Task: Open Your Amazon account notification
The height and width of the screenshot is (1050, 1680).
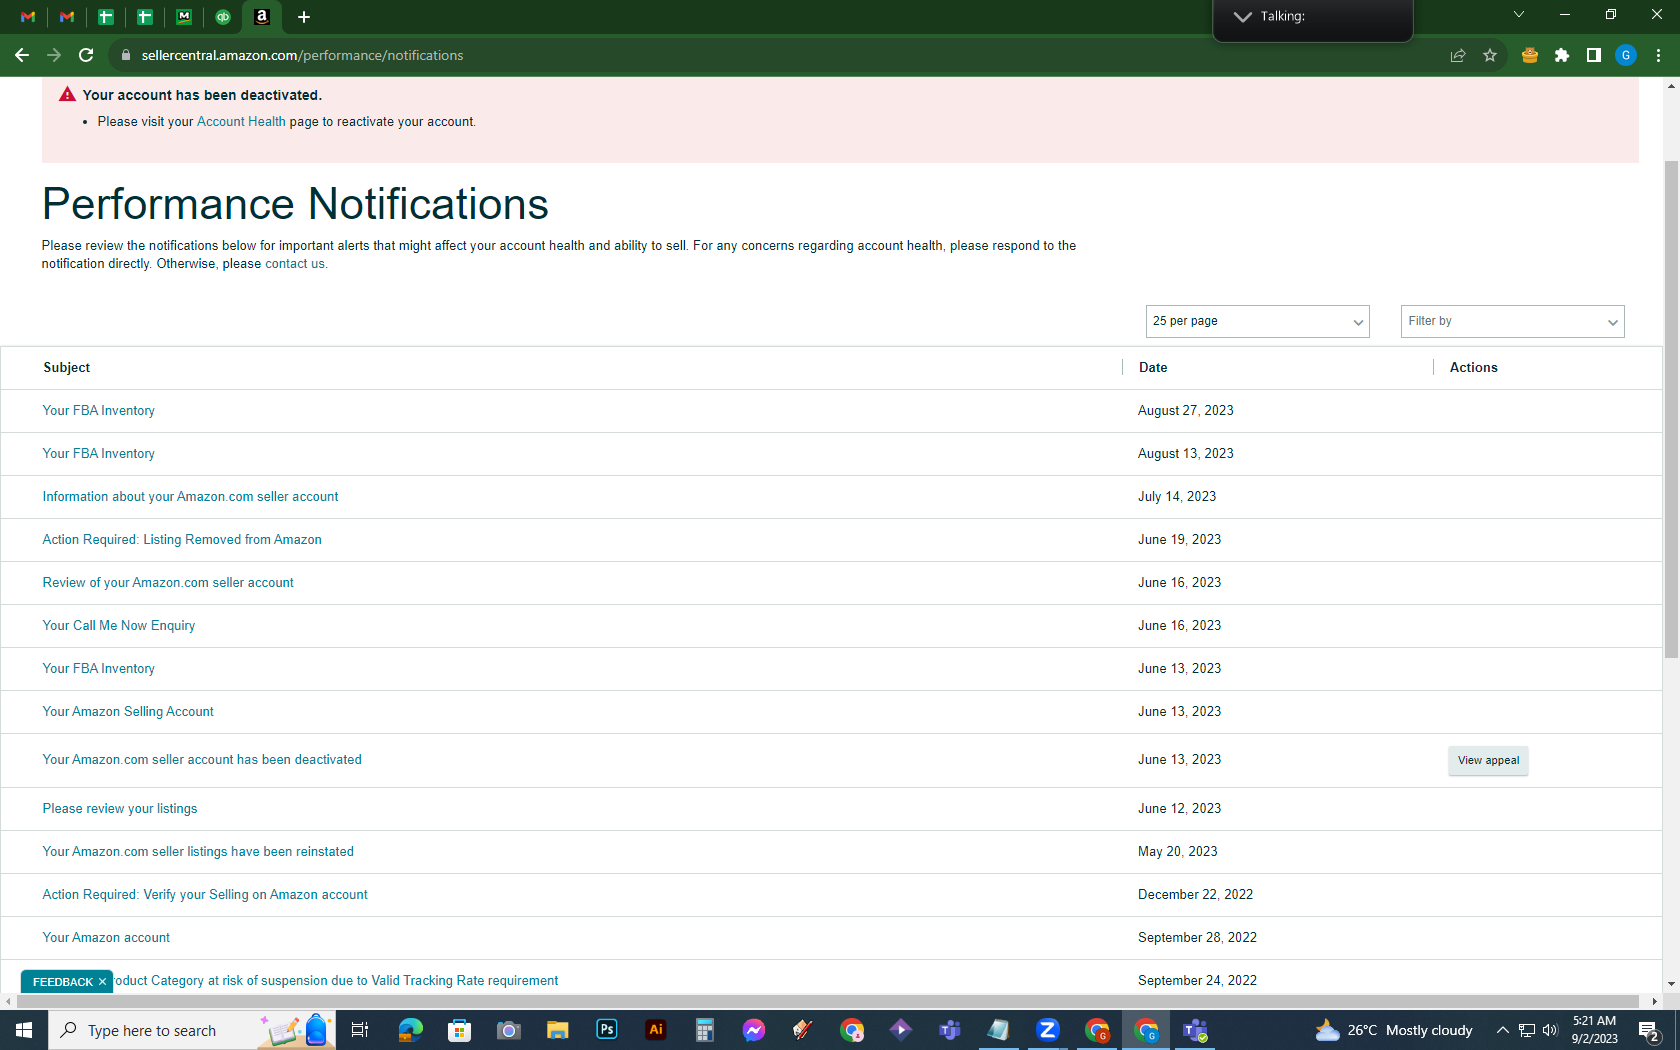Action: 106,938
